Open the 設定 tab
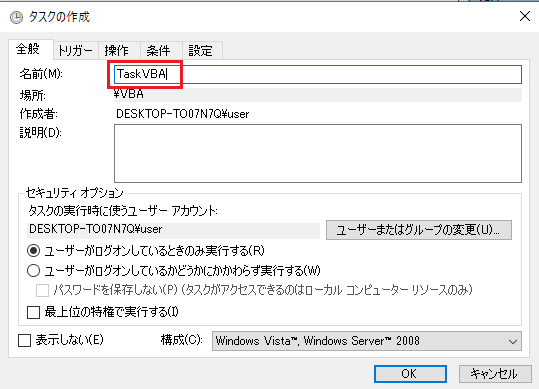The height and width of the screenshot is (389, 539). (x=201, y=51)
